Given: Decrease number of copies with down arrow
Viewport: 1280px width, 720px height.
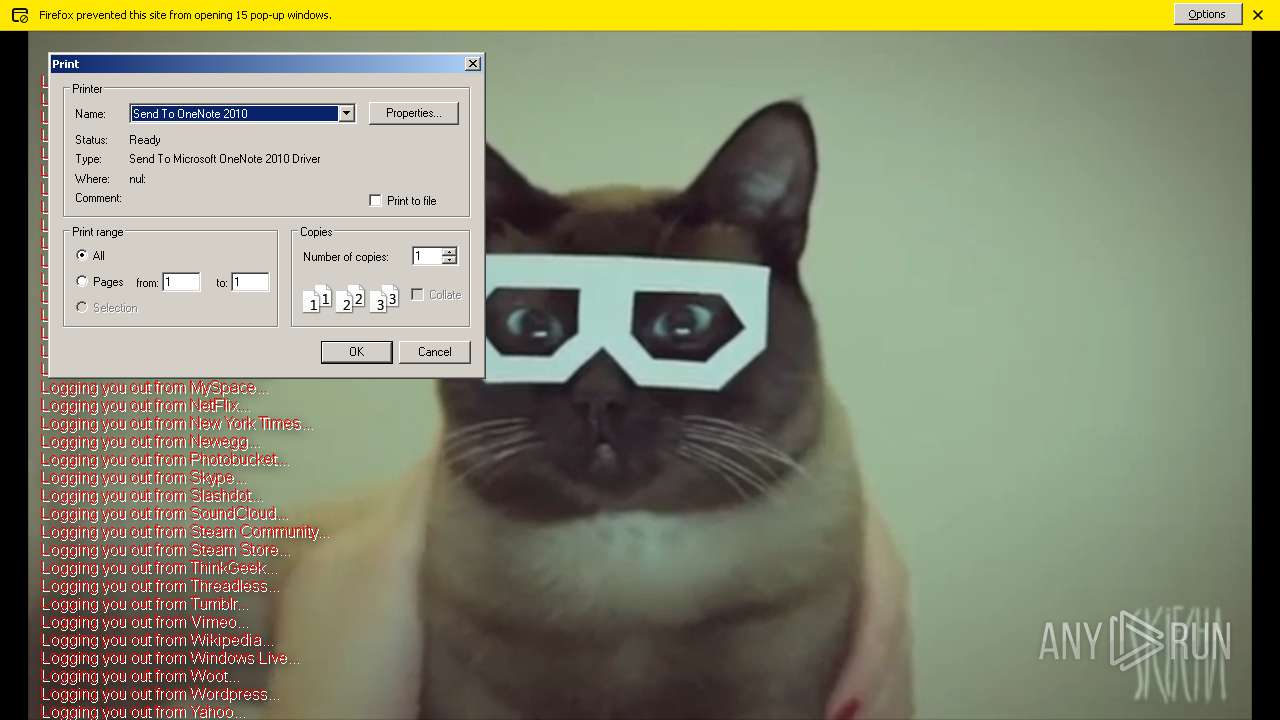Looking at the screenshot, I should (449, 261).
